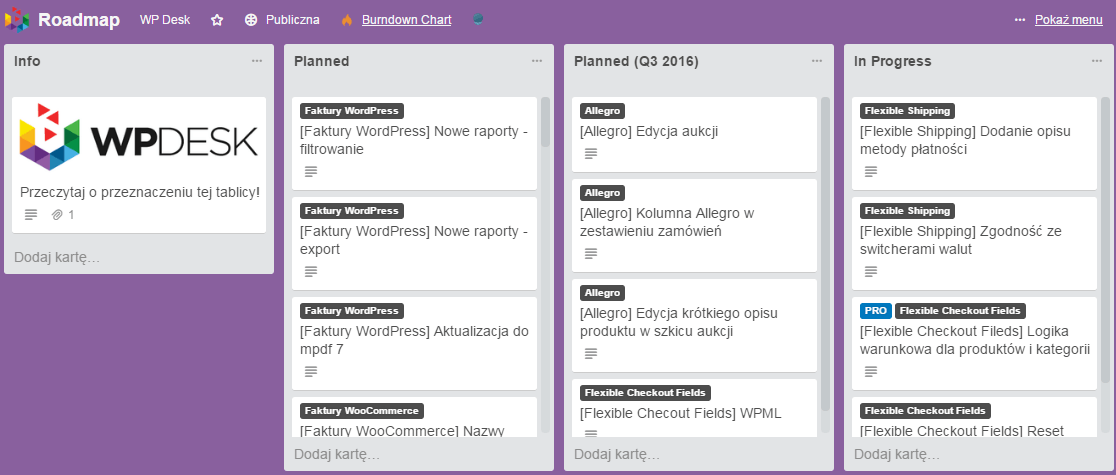The image size is (1116, 475).
Task: Click Flexible Checkout Fields label beside PRO
Action: click(x=960, y=310)
